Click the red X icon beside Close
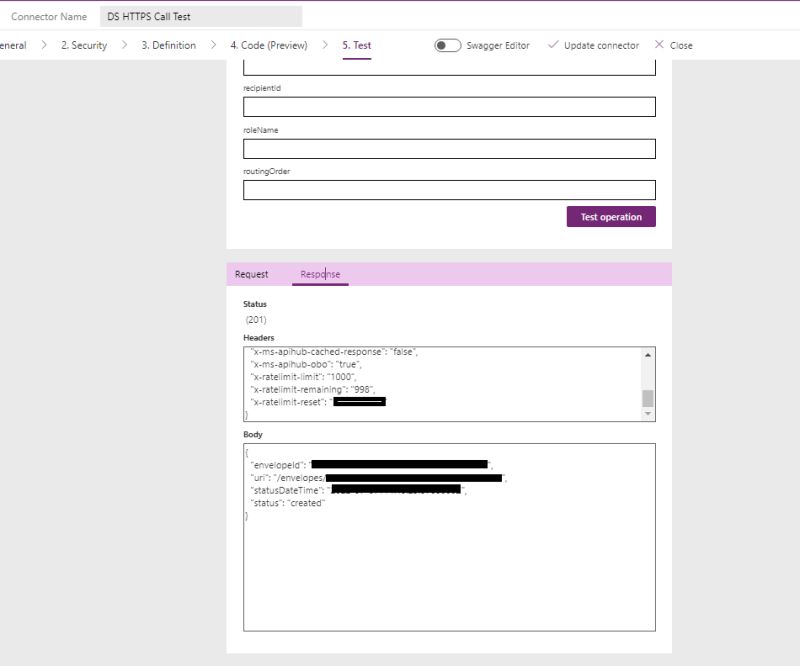 pos(658,44)
